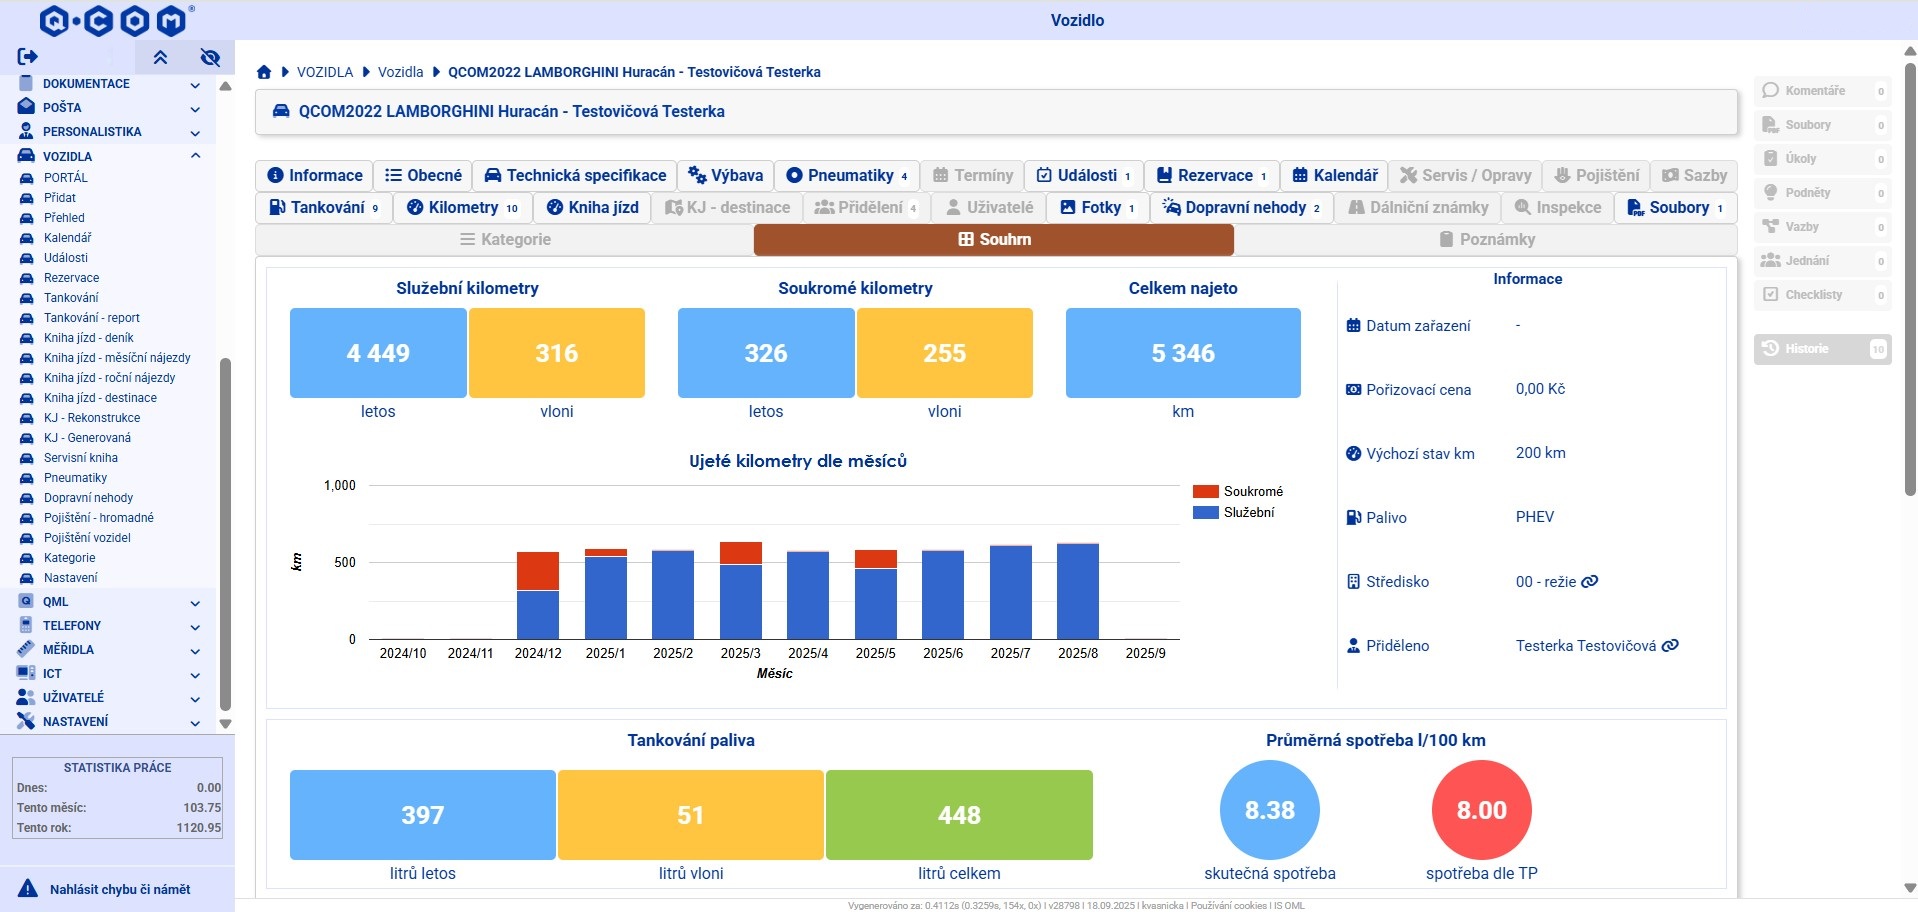Image resolution: width=1918 pixels, height=912 pixels.
Task: Click the Q.COM logo
Action: point(113,20)
